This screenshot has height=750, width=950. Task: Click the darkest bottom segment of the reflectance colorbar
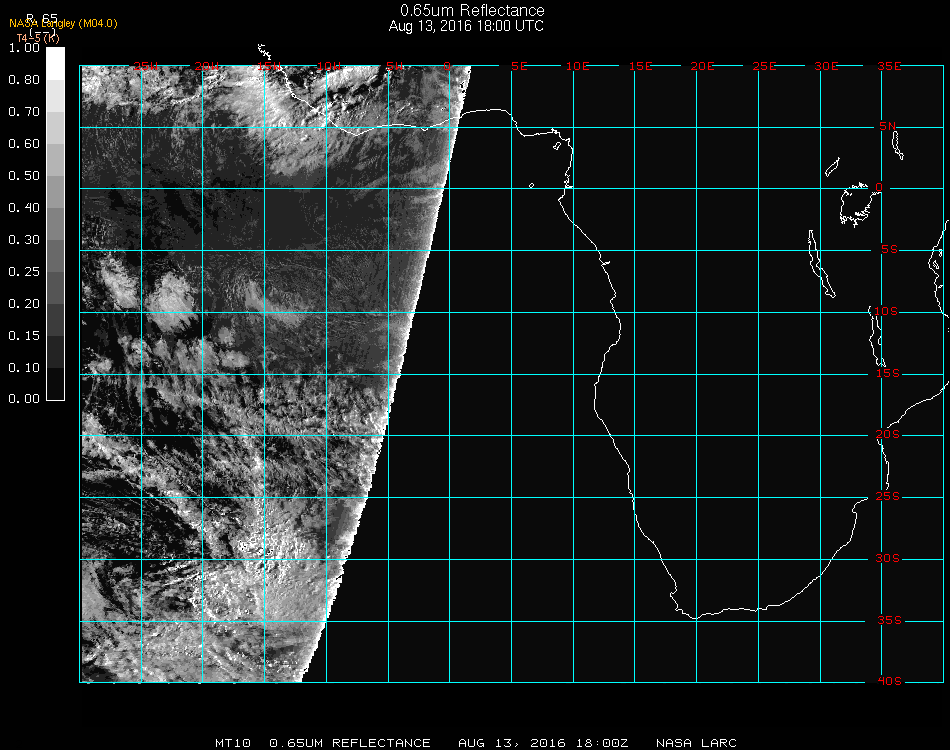click(55, 383)
